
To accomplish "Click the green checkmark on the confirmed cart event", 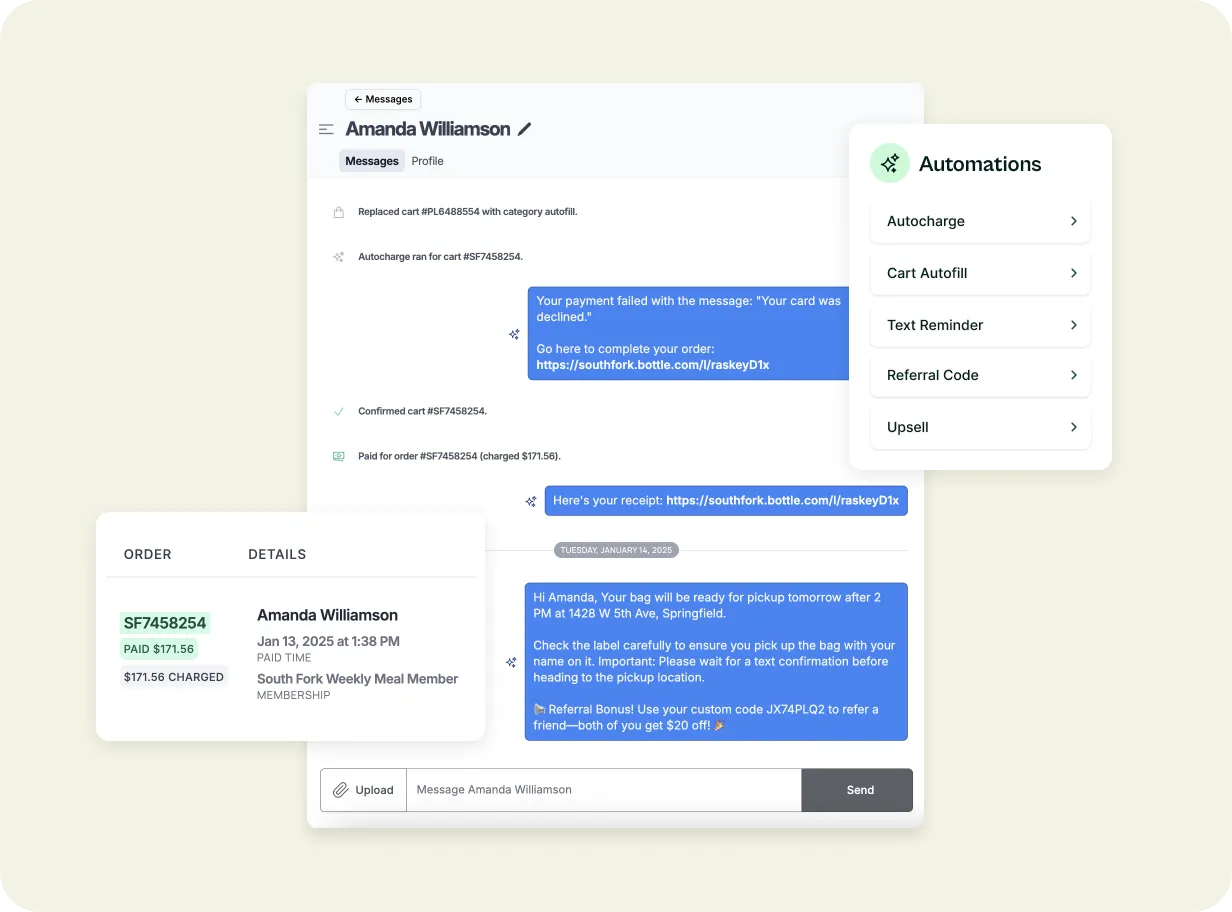I will coord(339,411).
